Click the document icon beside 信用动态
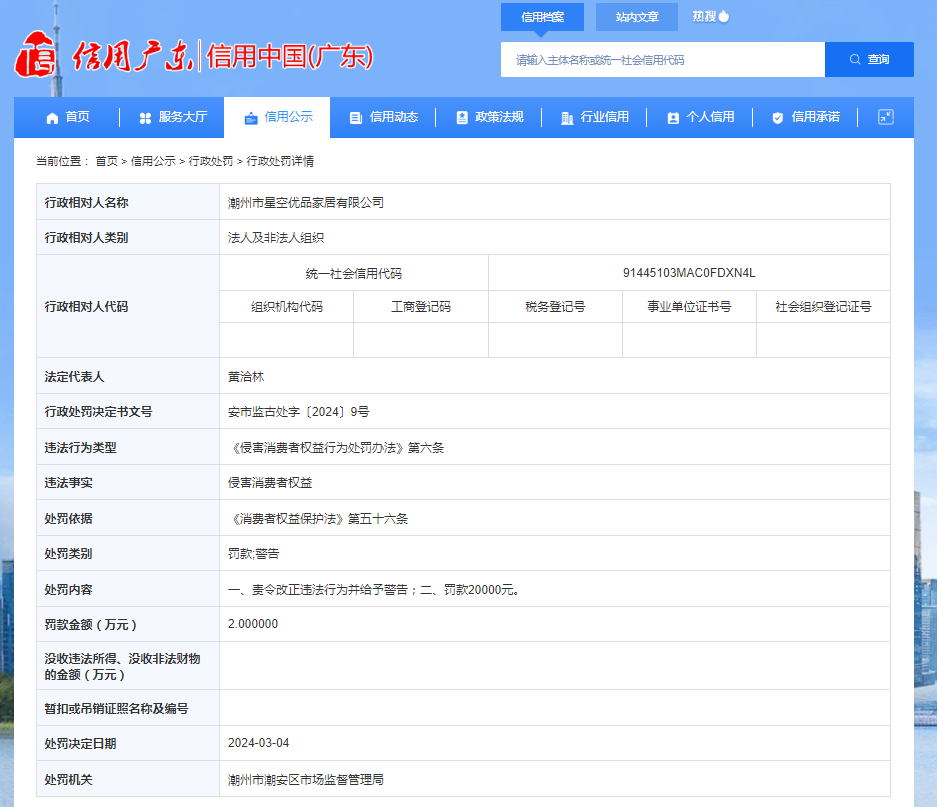The image size is (937, 807). point(356,118)
